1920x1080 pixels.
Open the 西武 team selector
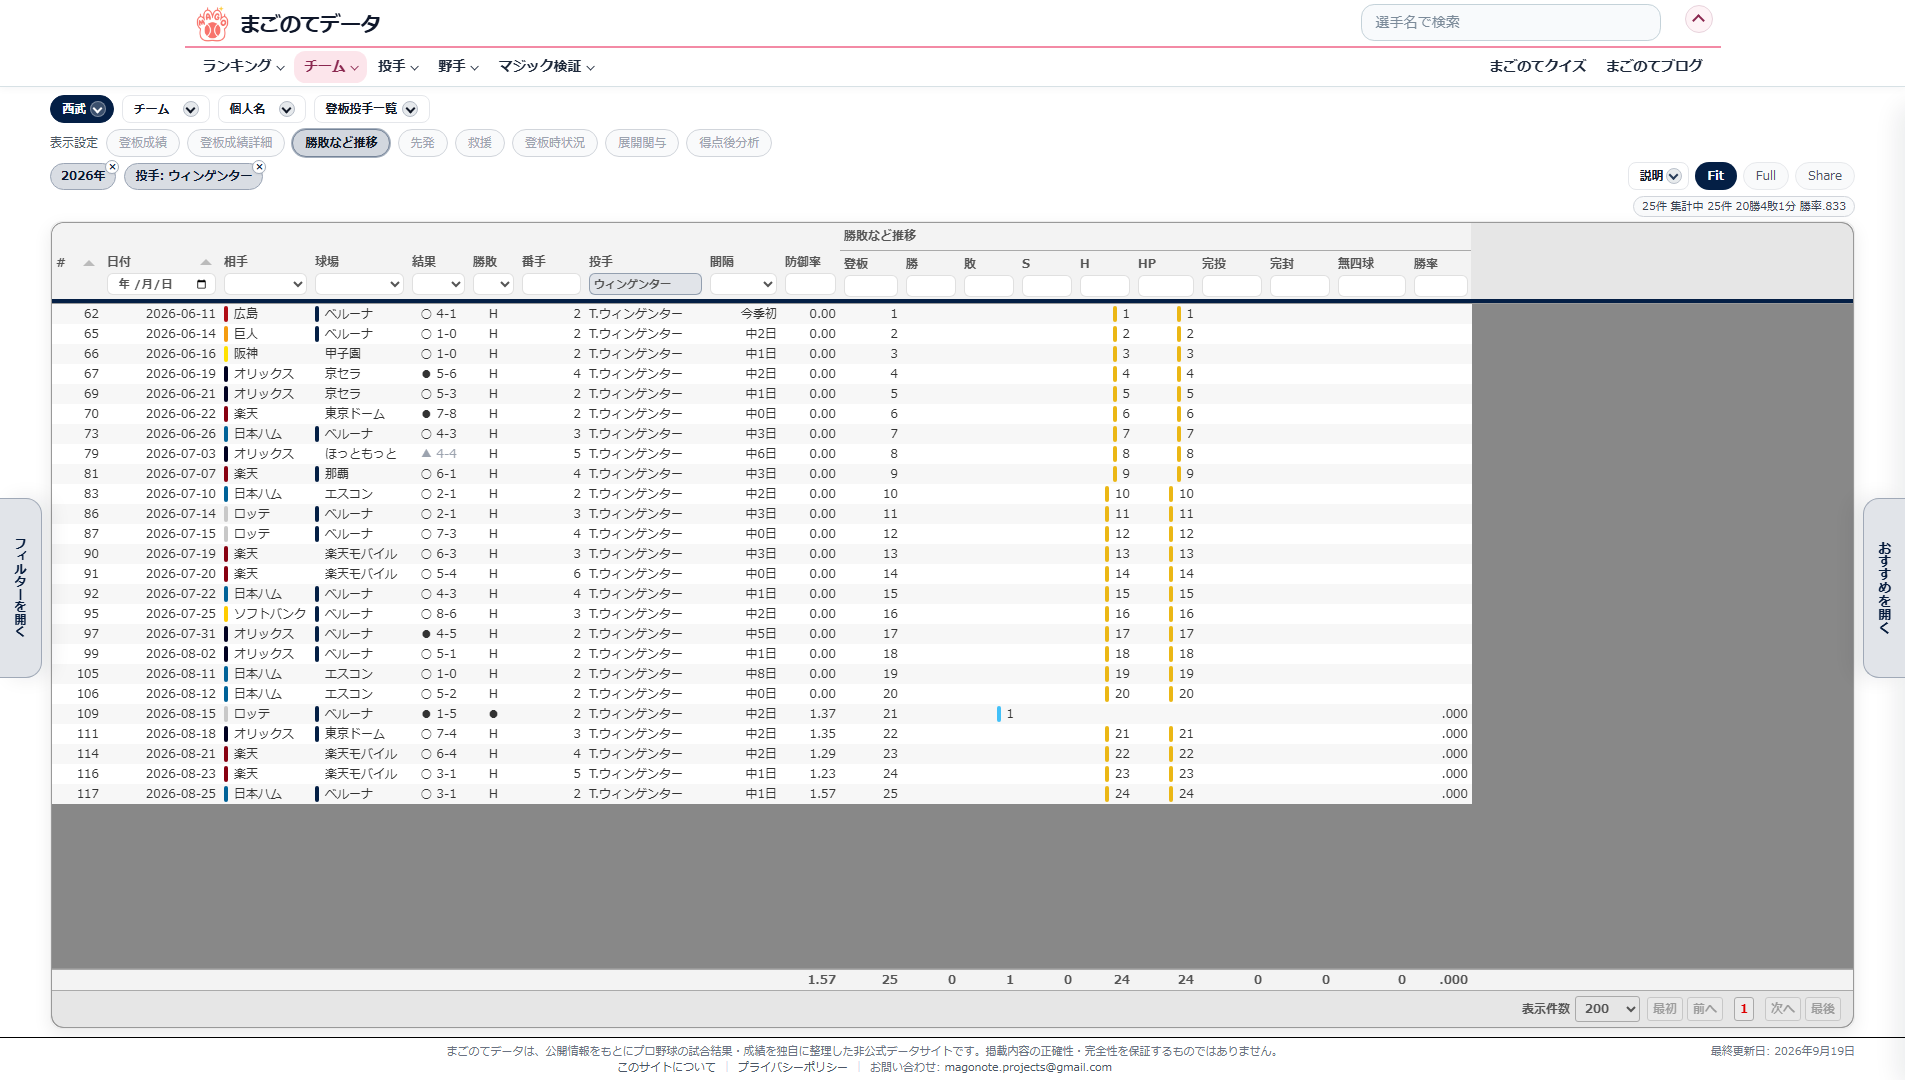point(82,109)
